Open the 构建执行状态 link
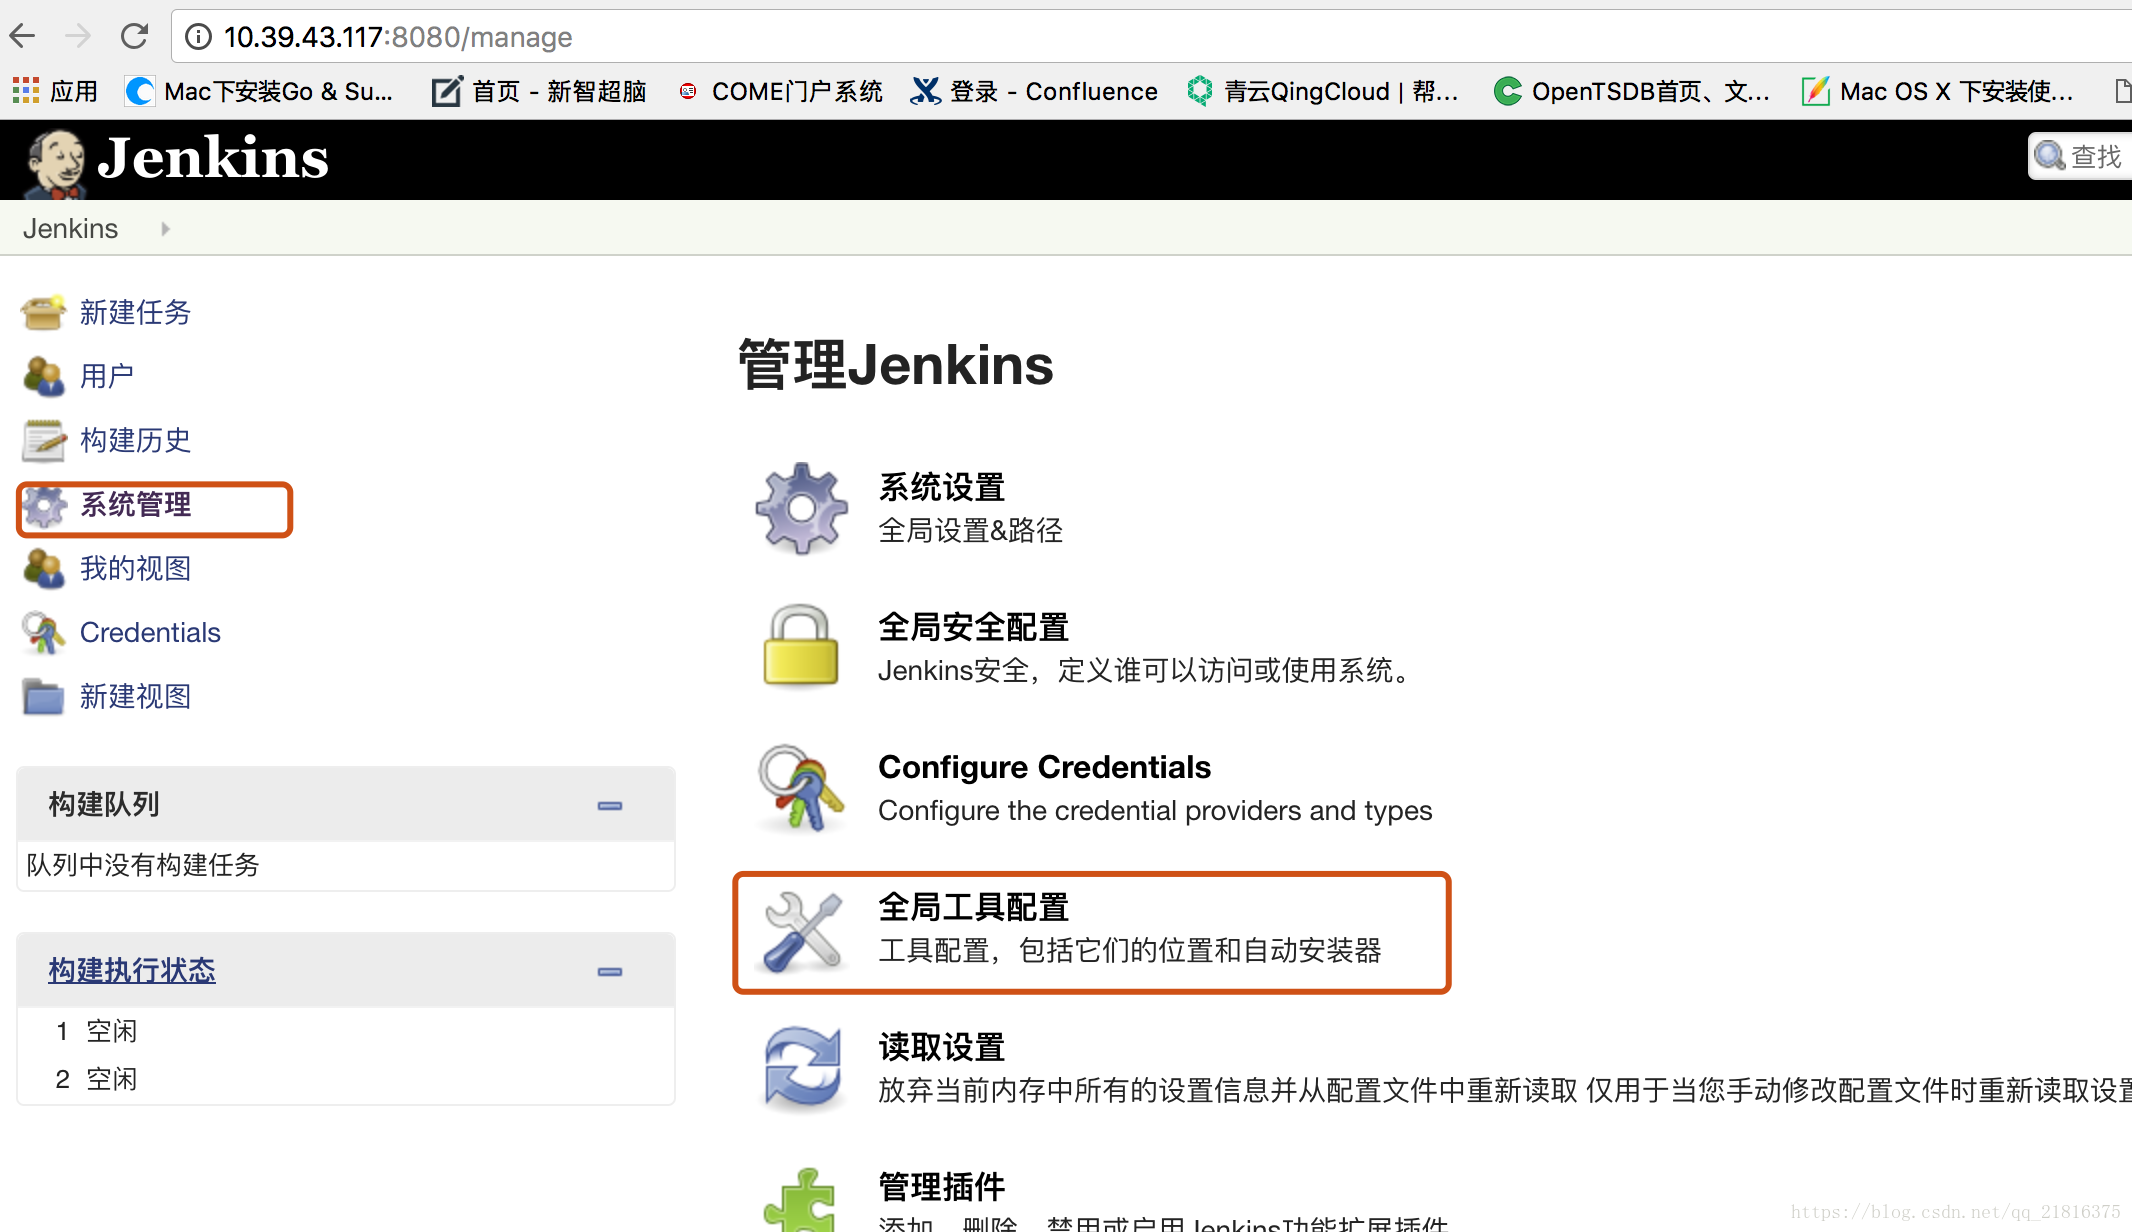 tap(132, 970)
